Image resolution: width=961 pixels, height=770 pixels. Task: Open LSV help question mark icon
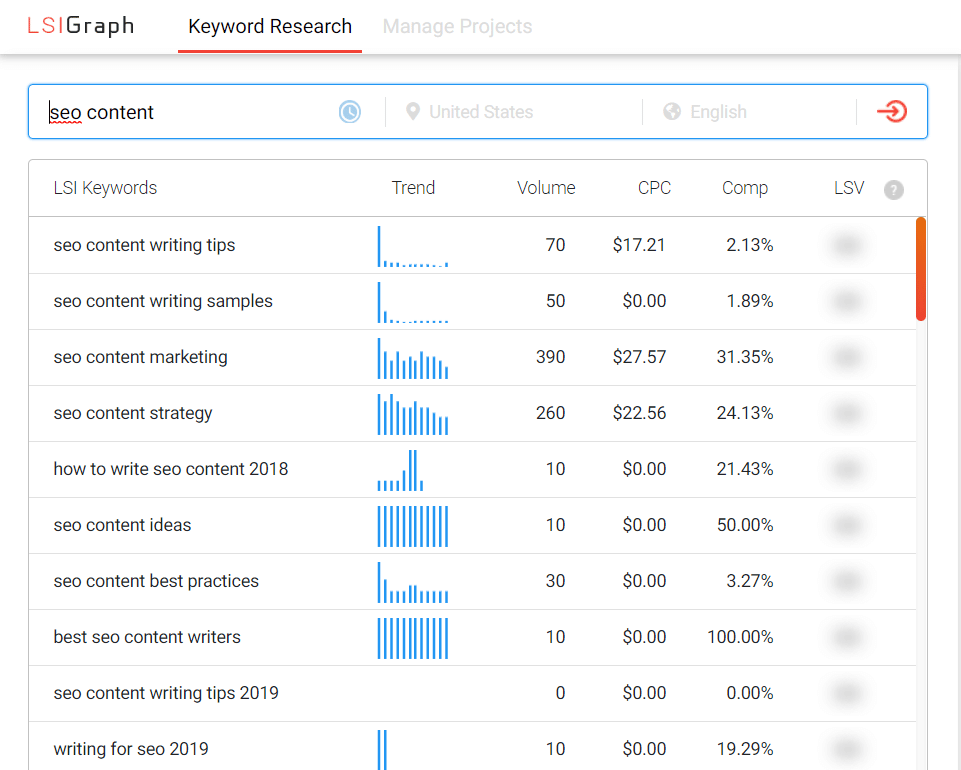click(x=894, y=190)
